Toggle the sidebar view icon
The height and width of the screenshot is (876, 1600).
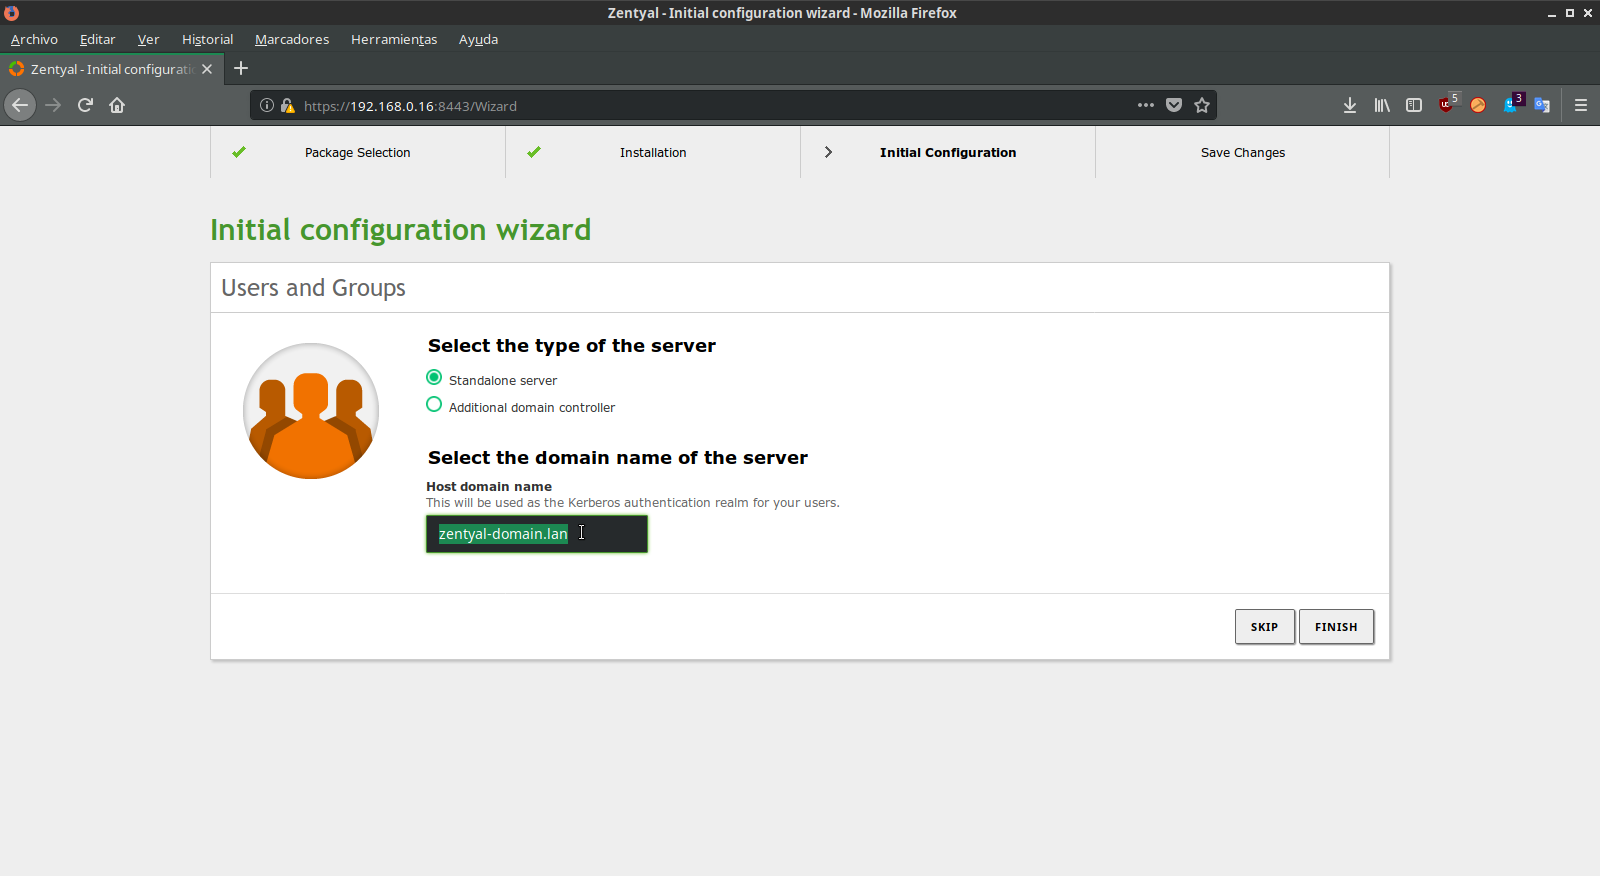pyautogui.click(x=1414, y=105)
